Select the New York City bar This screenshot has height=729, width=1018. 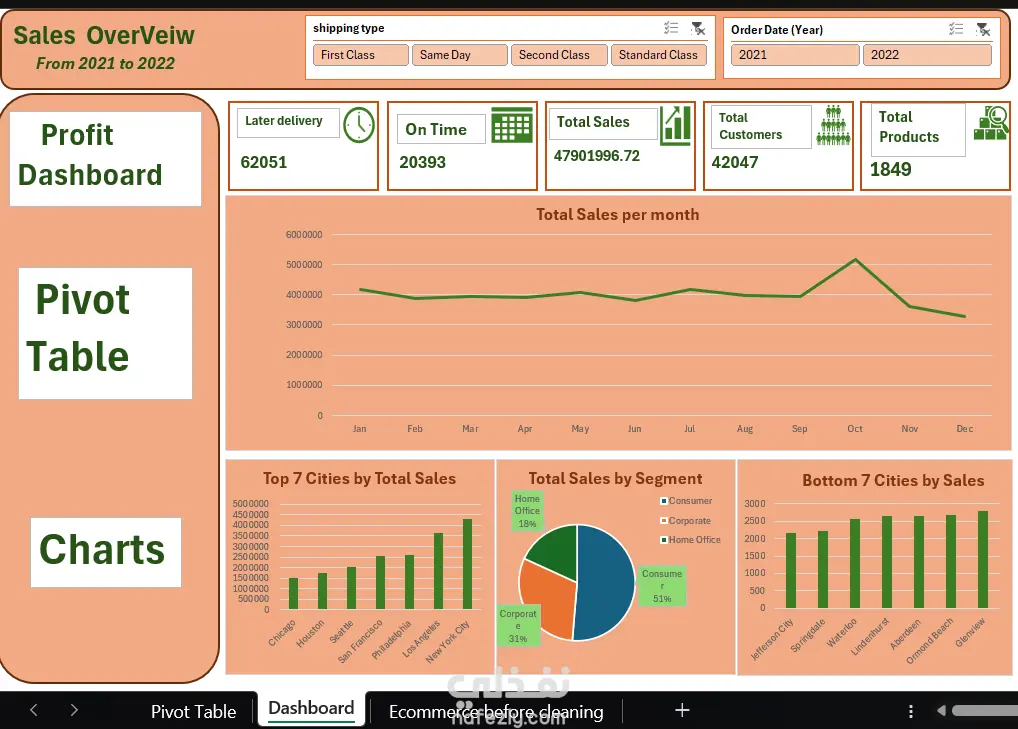(467, 563)
